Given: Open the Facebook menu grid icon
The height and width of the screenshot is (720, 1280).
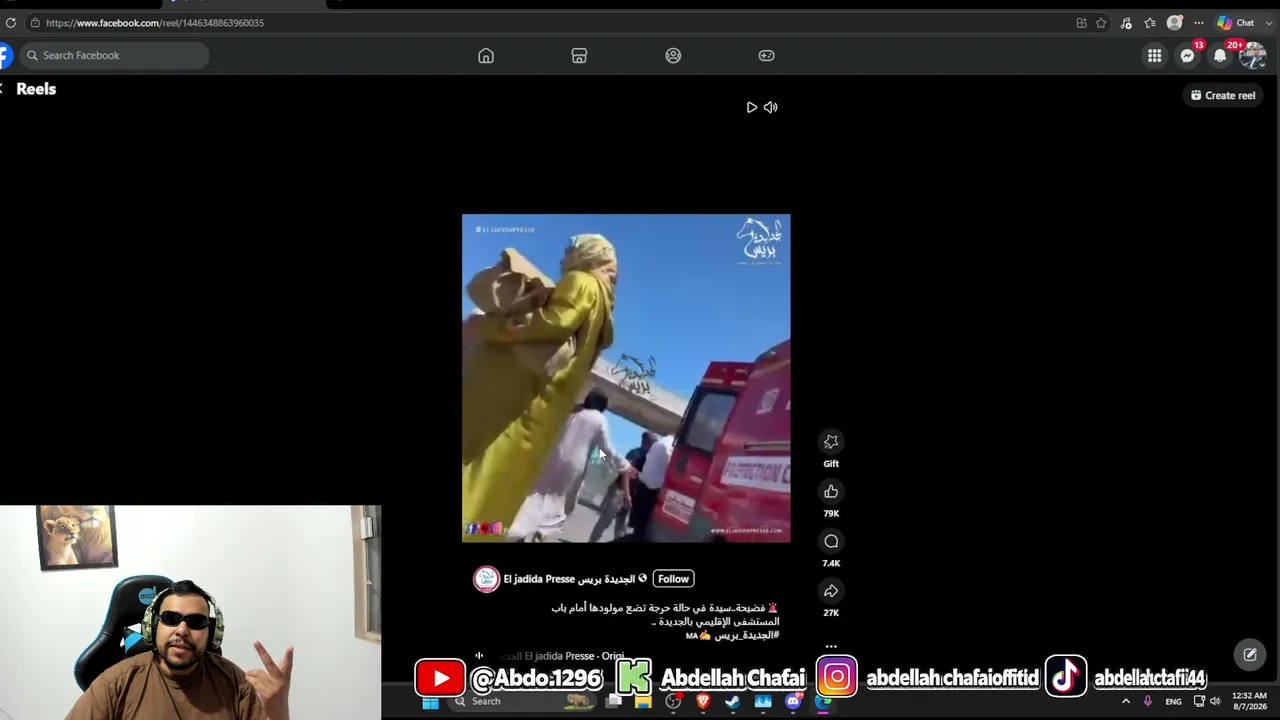Looking at the screenshot, I should point(1155,56).
